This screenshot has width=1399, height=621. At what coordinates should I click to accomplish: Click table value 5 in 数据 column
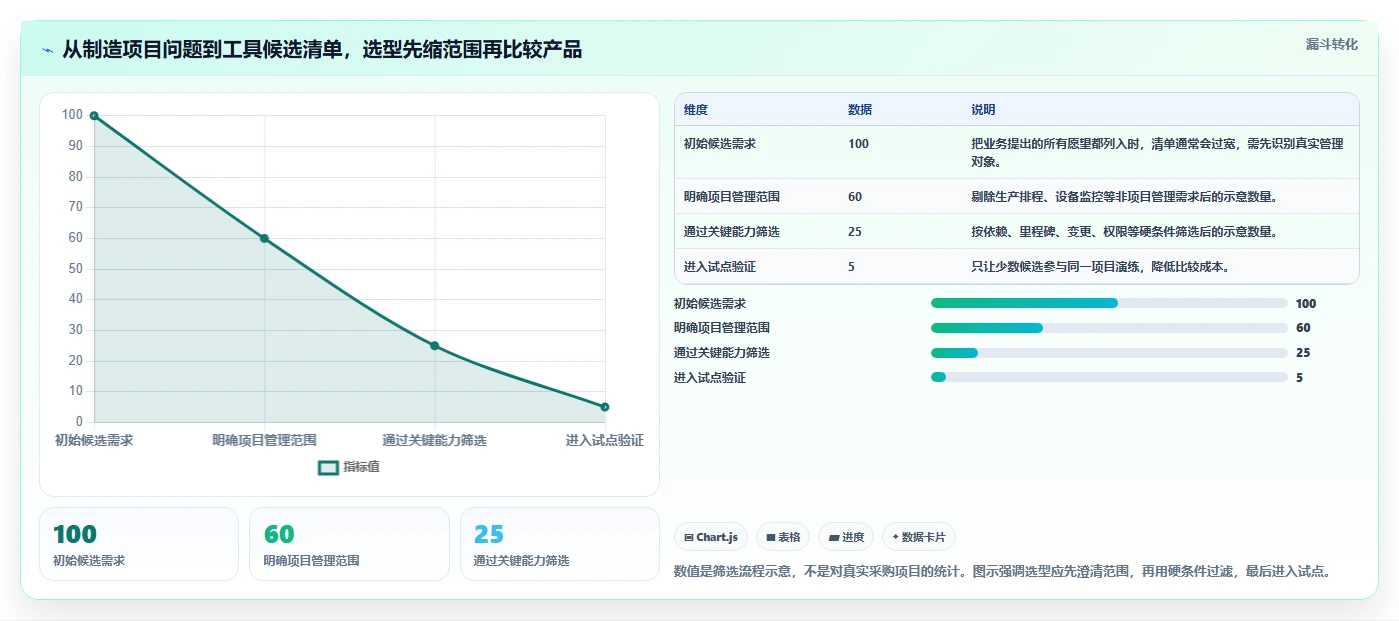click(851, 267)
